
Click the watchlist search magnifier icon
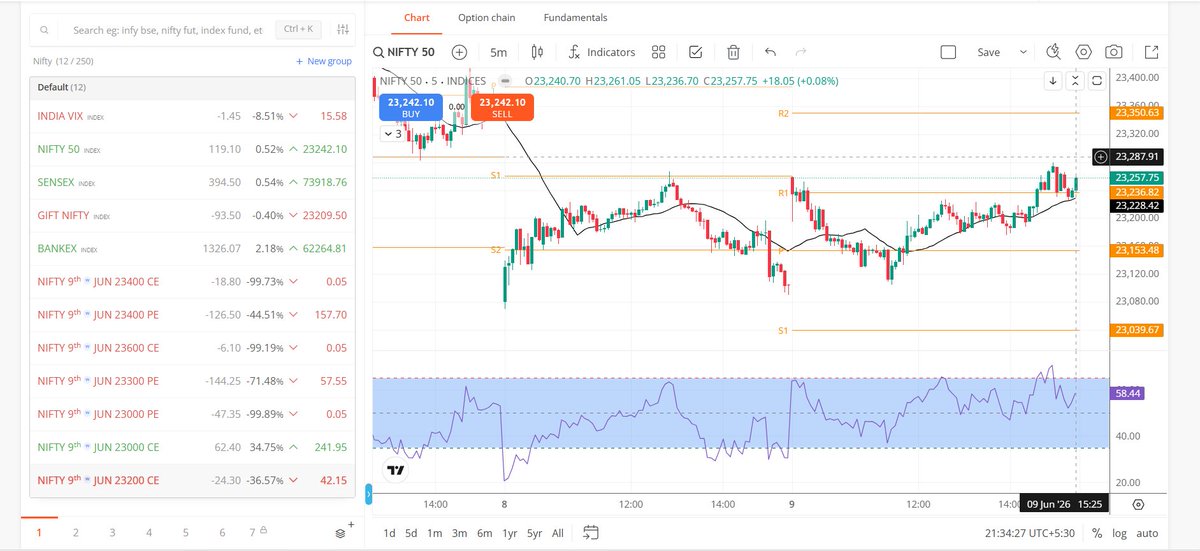click(x=44, y=31)
